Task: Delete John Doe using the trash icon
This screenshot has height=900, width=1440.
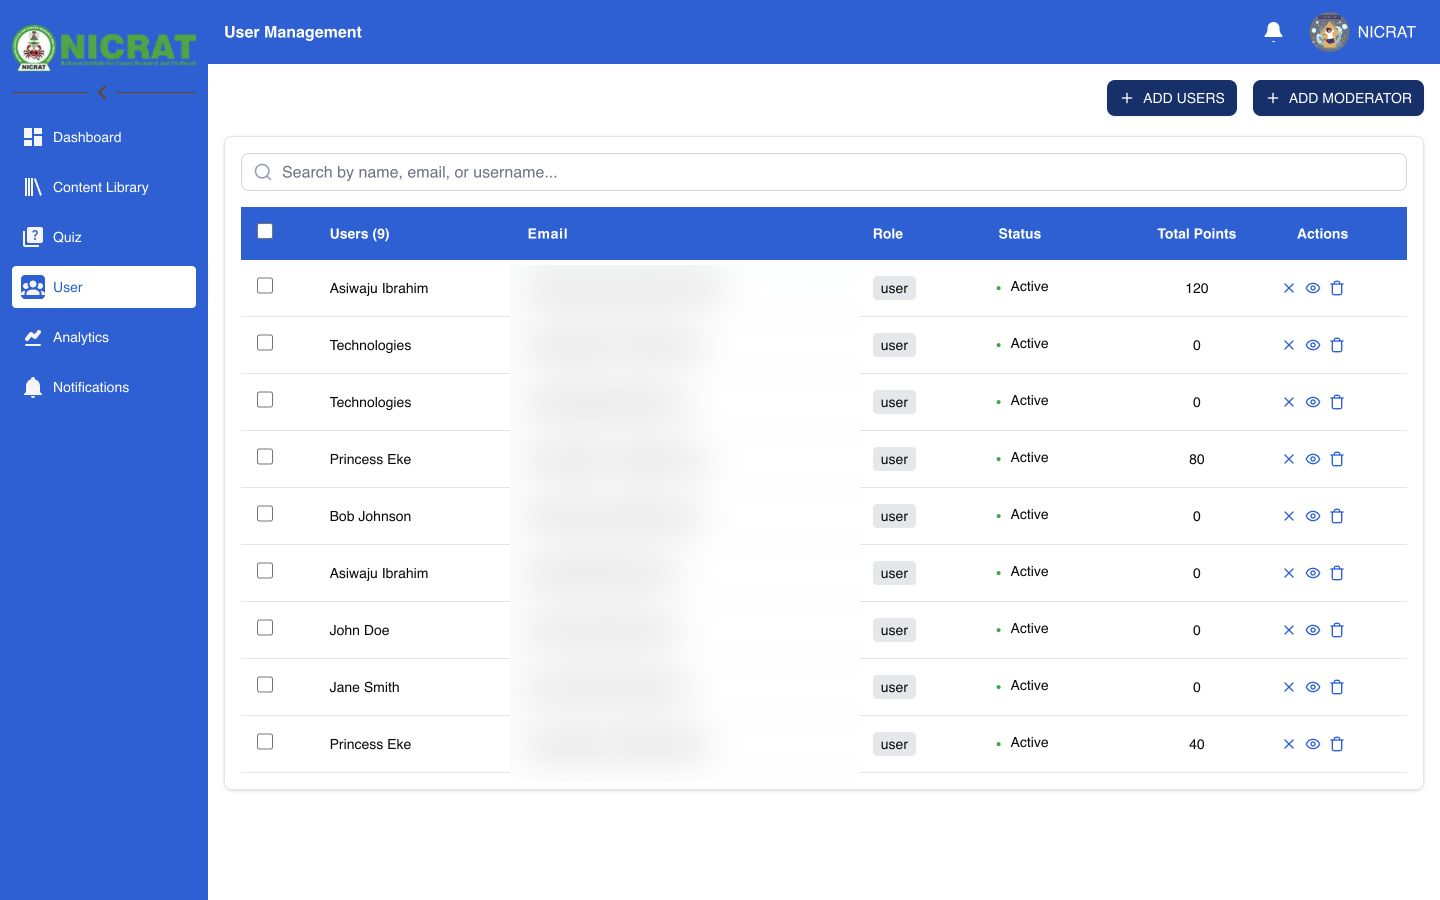Action: (x=1337, y=630)
